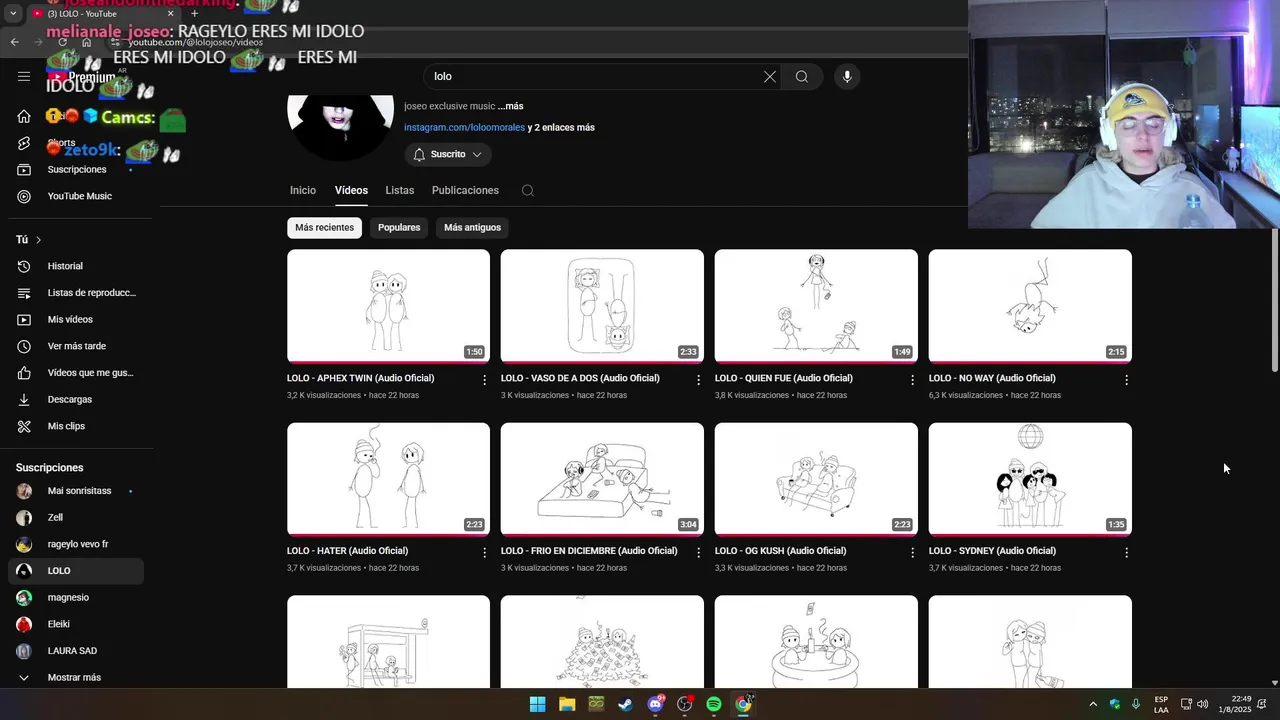Open the options menu for LOLO - QUIEN FUE
1280x720 pixels.
(912, 380)
